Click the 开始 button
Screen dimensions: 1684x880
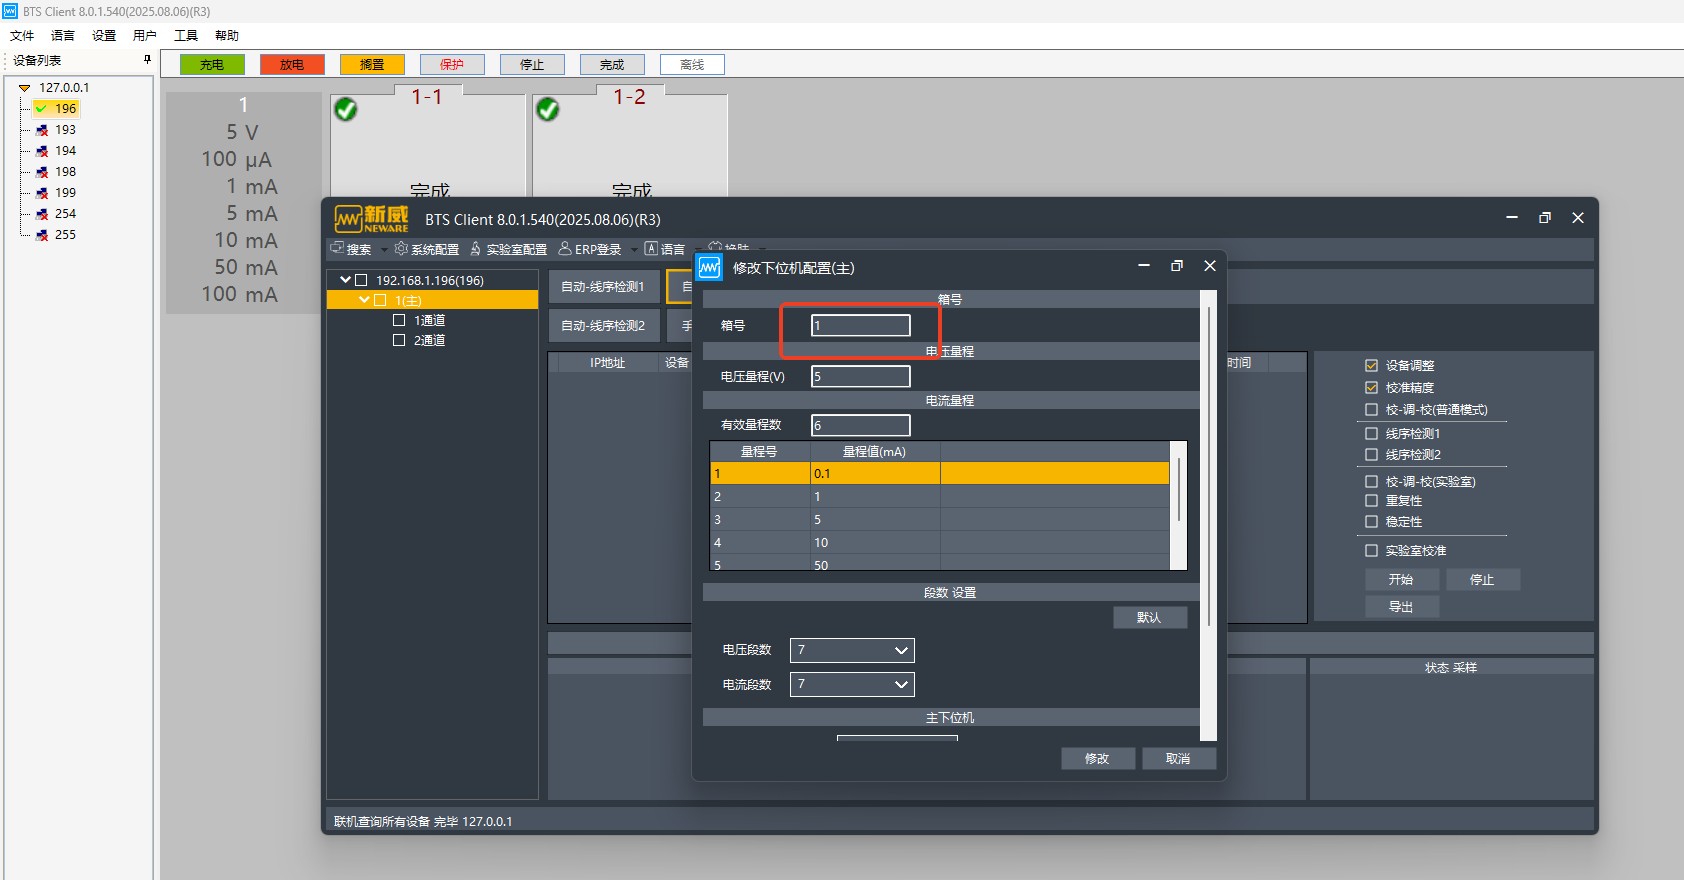(x=1402, y=579)
